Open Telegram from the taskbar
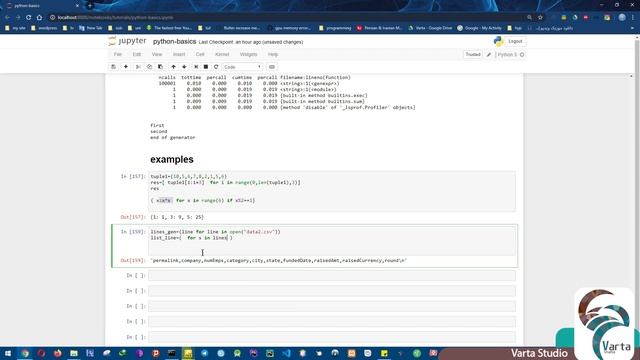The width and height of the screenshot is (640, 360). pyautogui.click(x=204, y=353)
